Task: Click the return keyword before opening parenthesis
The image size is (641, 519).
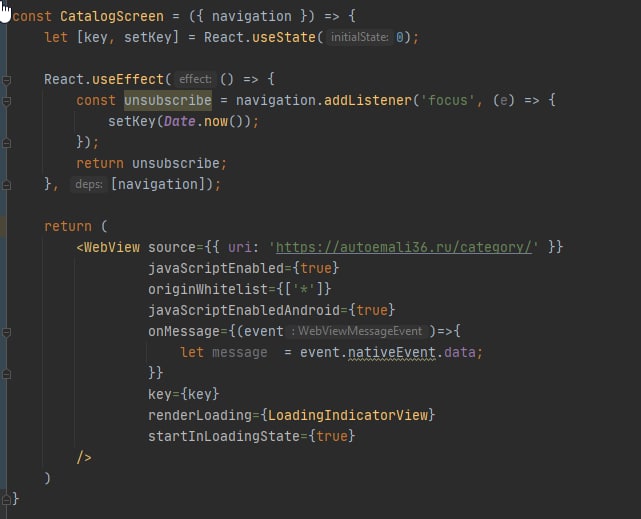Action: click(x=68, y=226)
